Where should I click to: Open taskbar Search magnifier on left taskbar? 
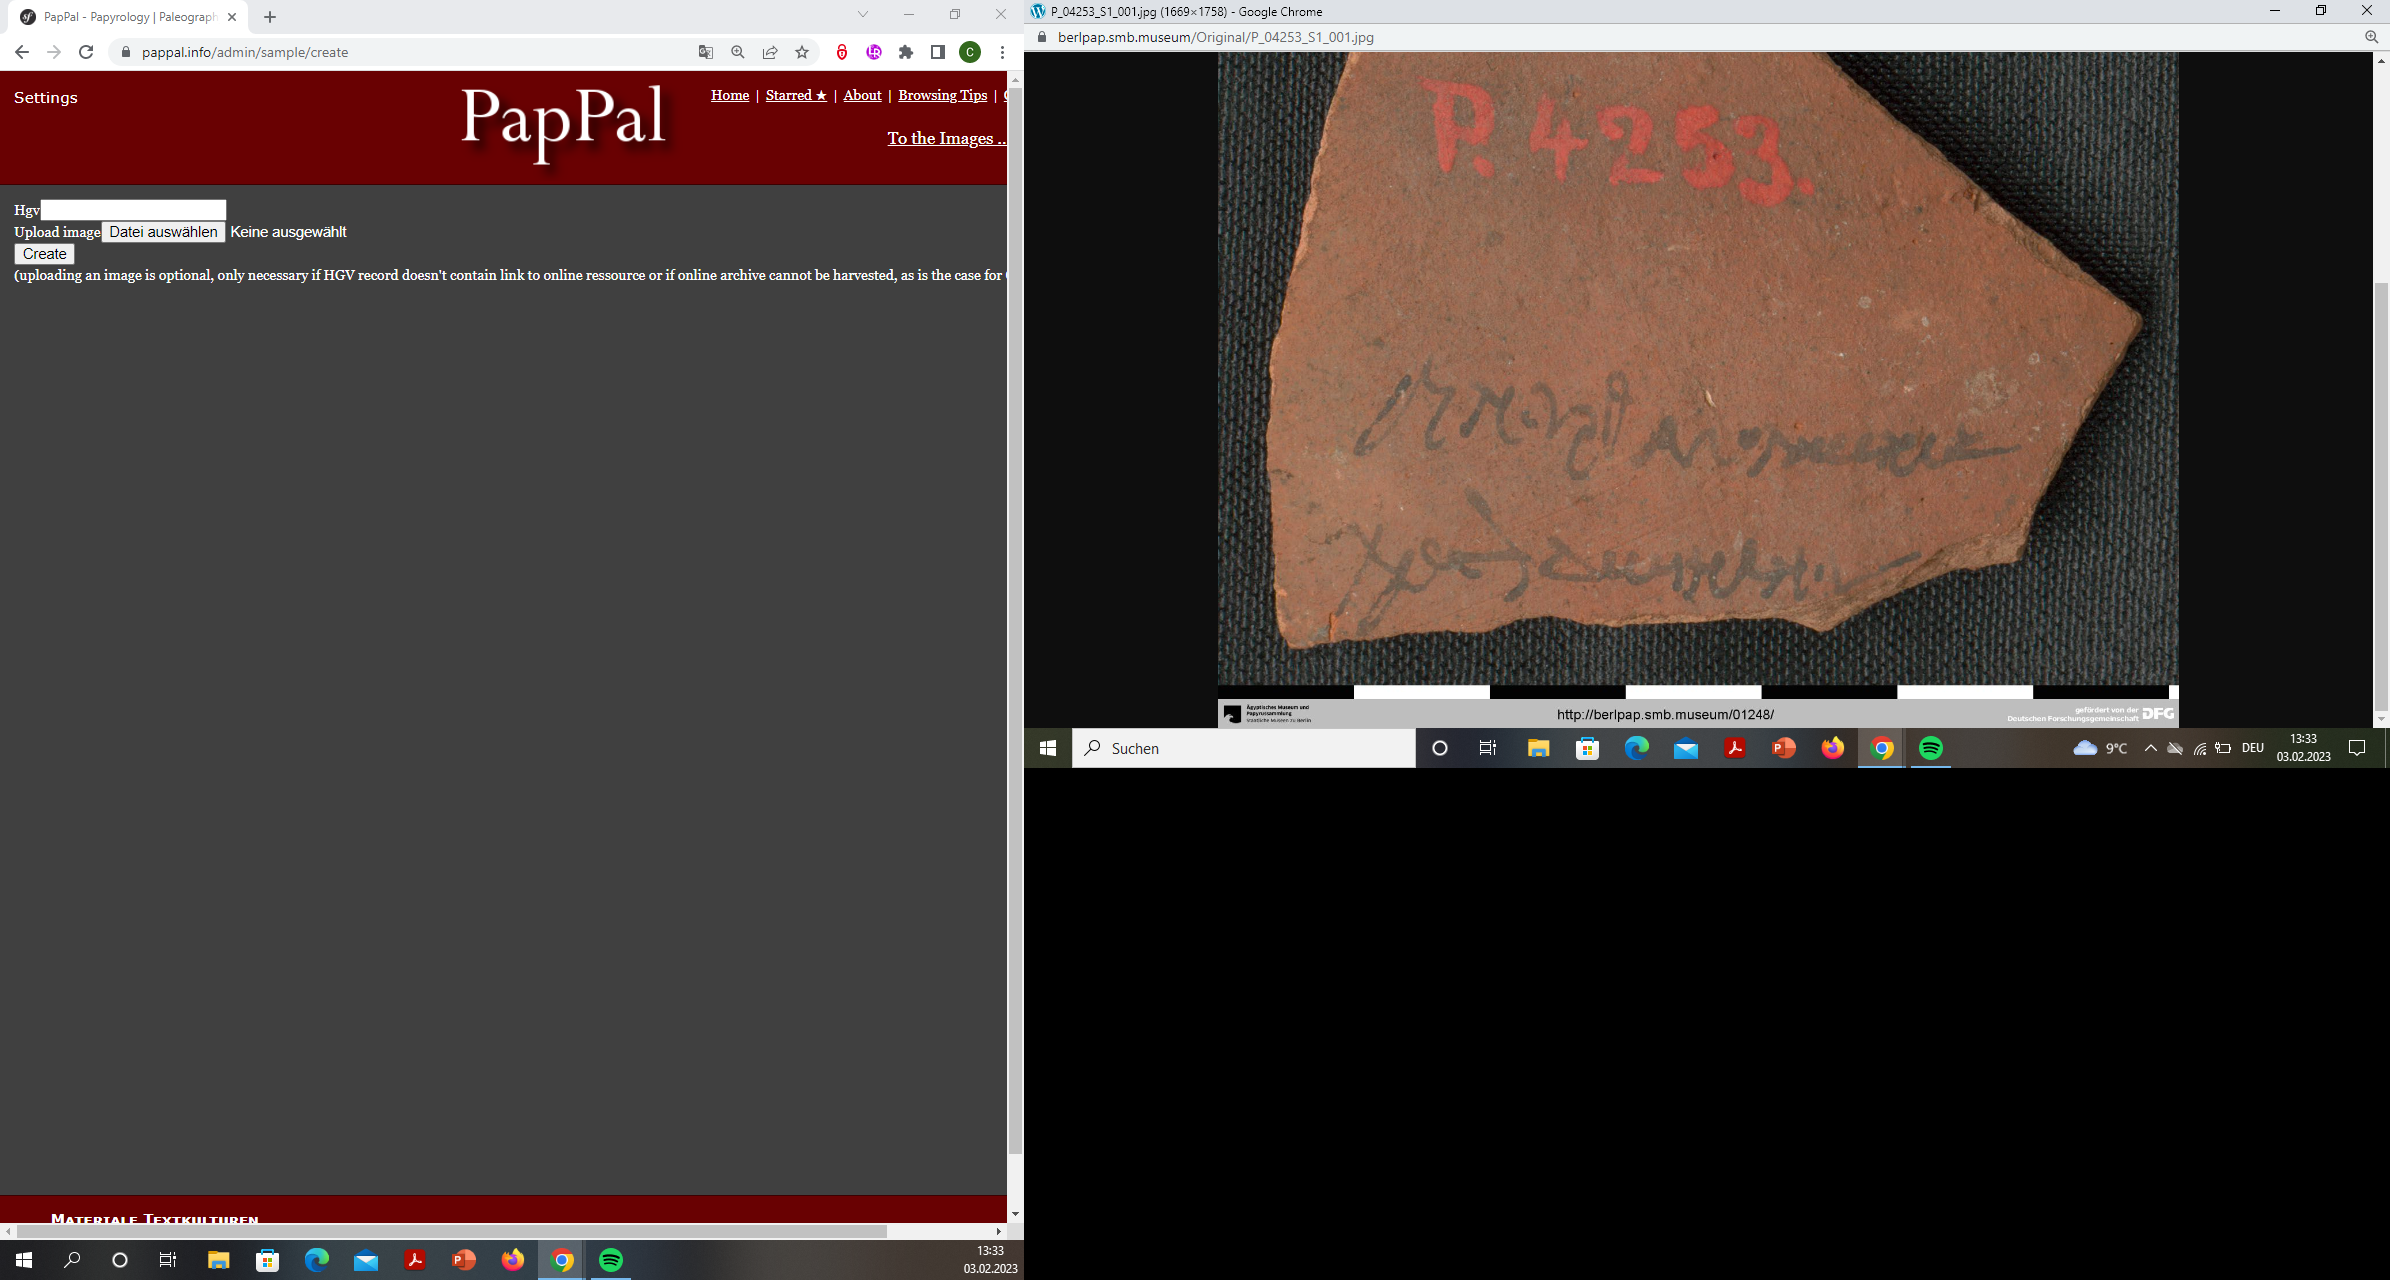click(x=72, y=1260)
